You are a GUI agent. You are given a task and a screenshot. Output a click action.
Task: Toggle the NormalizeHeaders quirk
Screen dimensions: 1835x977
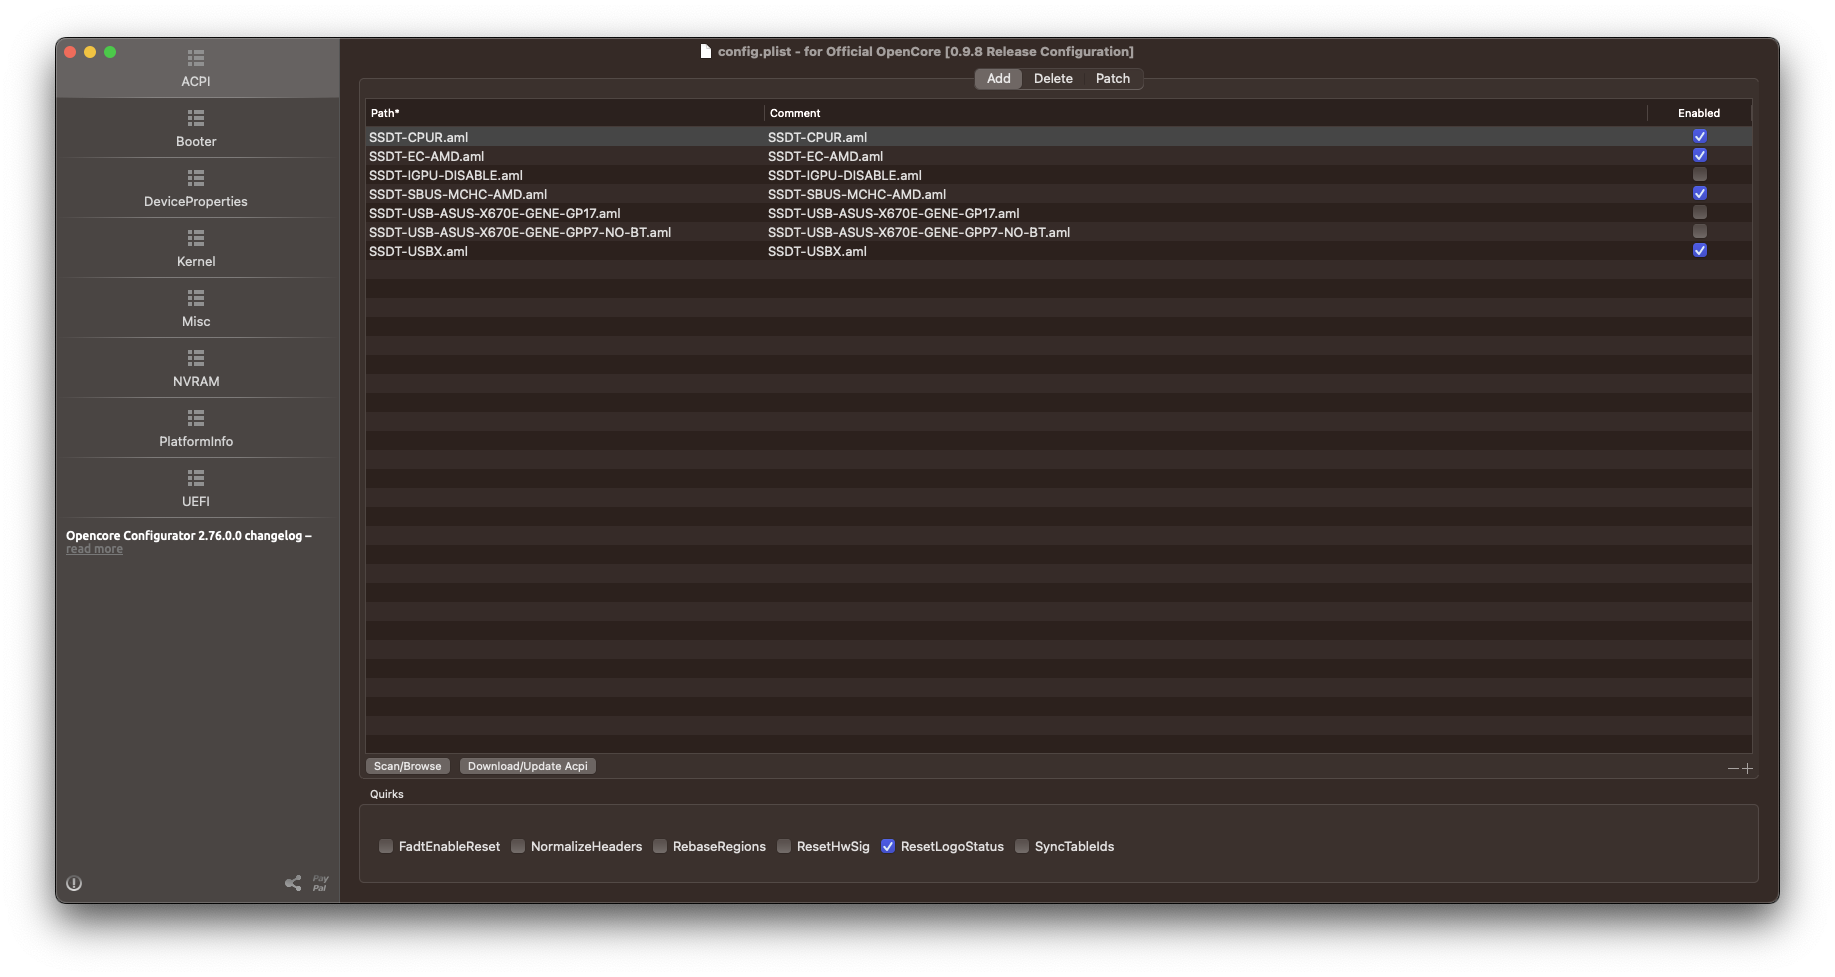(518, 846)
